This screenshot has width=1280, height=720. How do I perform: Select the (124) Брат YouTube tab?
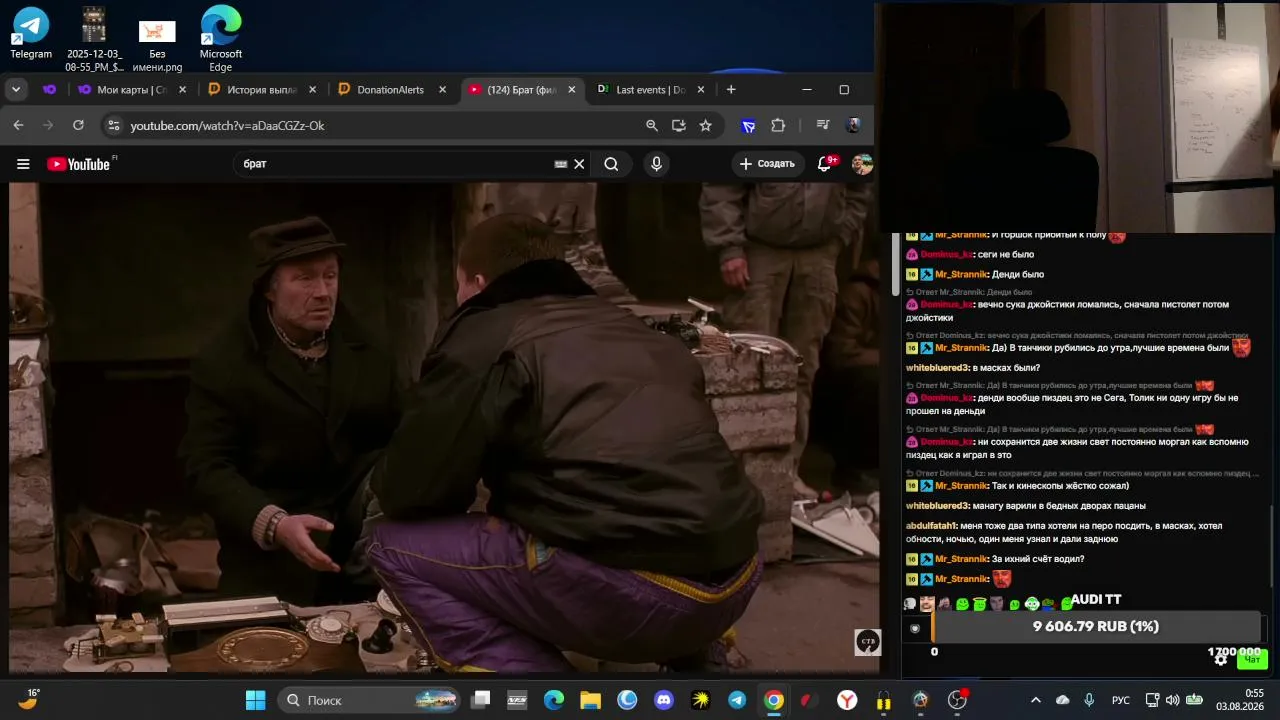click(522, 89)
